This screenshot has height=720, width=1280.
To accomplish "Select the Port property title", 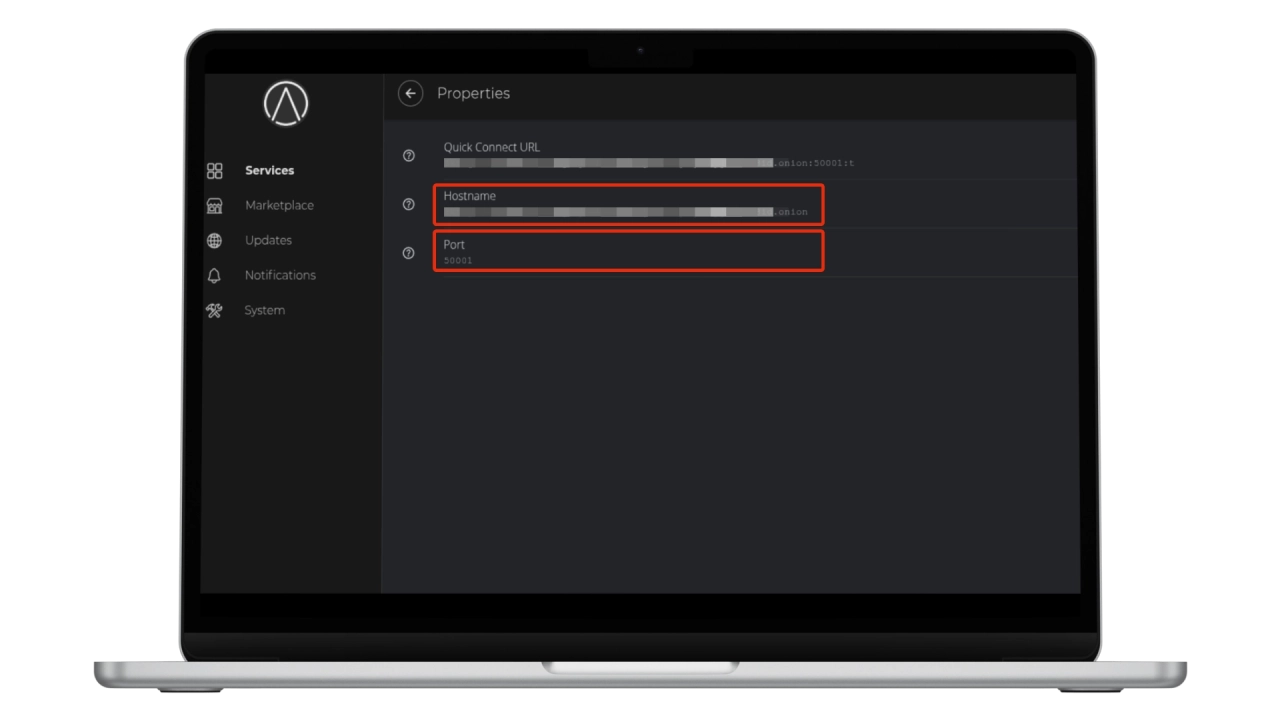I will pyautogui.click(x=454, y=245).
